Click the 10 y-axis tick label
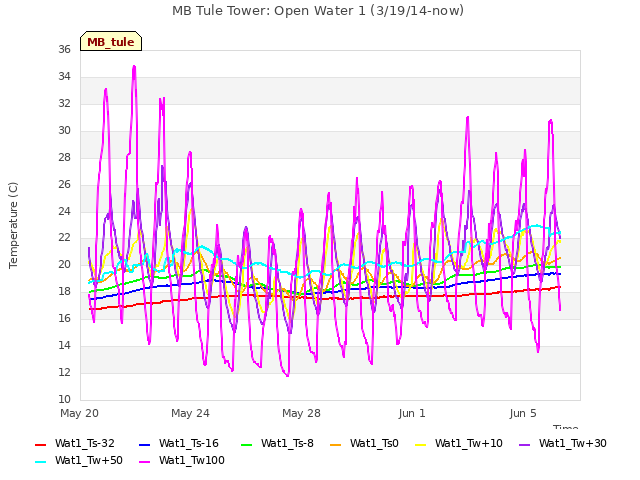This screenshot has height=480, width=640. click(64, 399)
